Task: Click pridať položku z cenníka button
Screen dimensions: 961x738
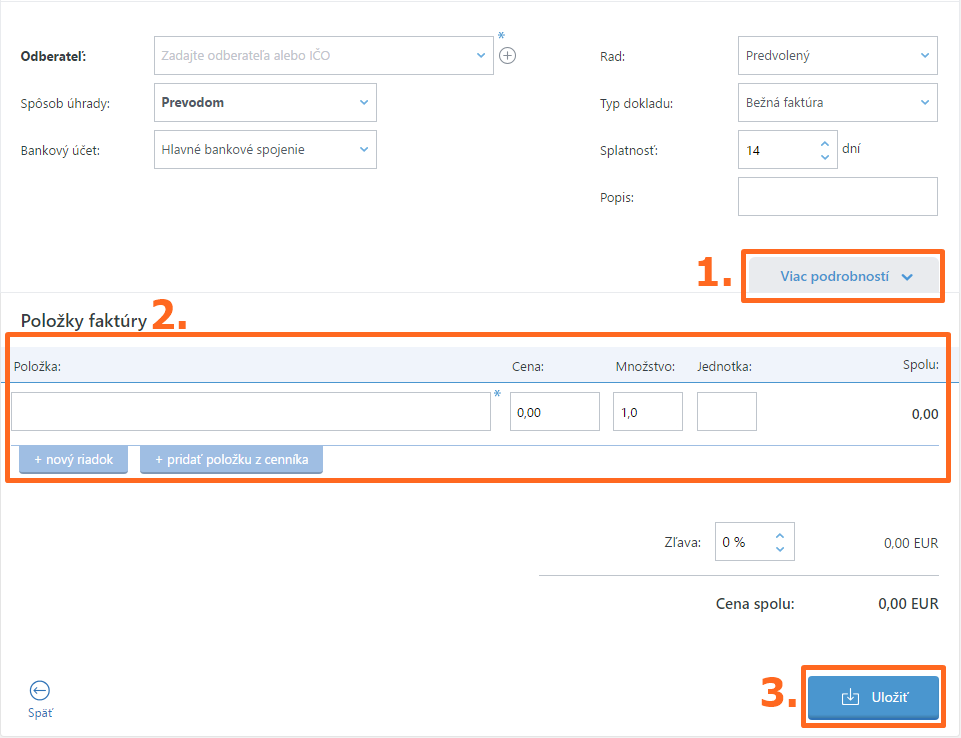Action: (x=231, y=460)
